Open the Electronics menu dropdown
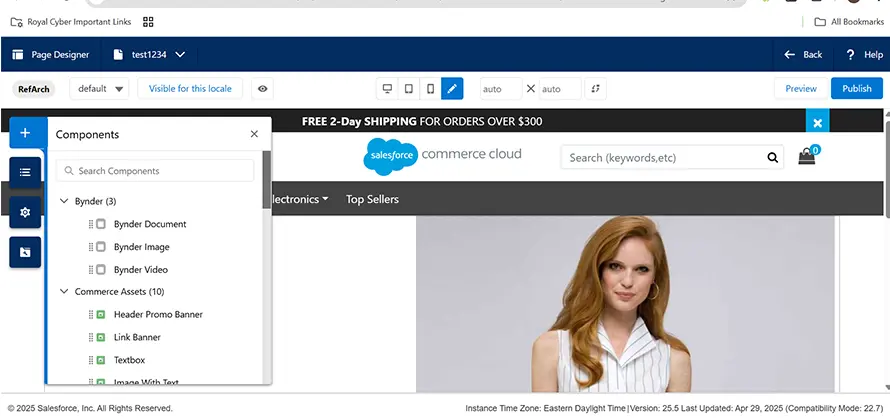890x420 pixels. tap(300, 199)
